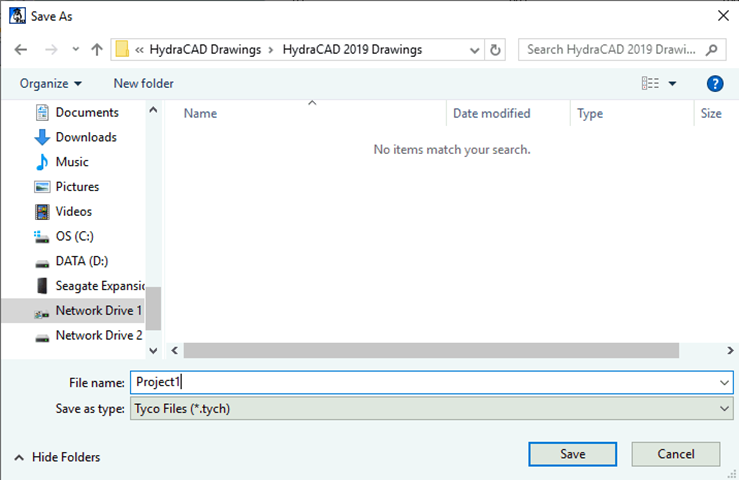Sort by the Name column header
Image resolution: width=739 pixels, height=480 pixels.
[200, 114]
